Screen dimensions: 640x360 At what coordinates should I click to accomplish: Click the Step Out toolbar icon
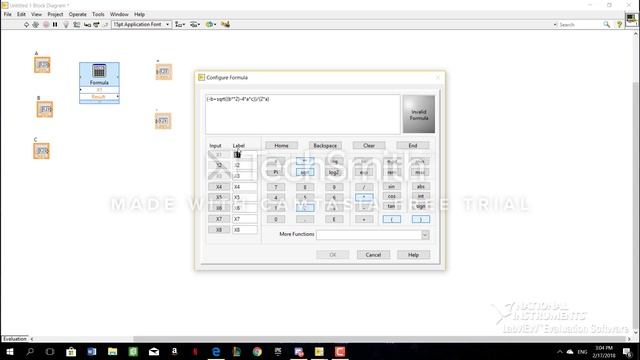click(105, 24)
